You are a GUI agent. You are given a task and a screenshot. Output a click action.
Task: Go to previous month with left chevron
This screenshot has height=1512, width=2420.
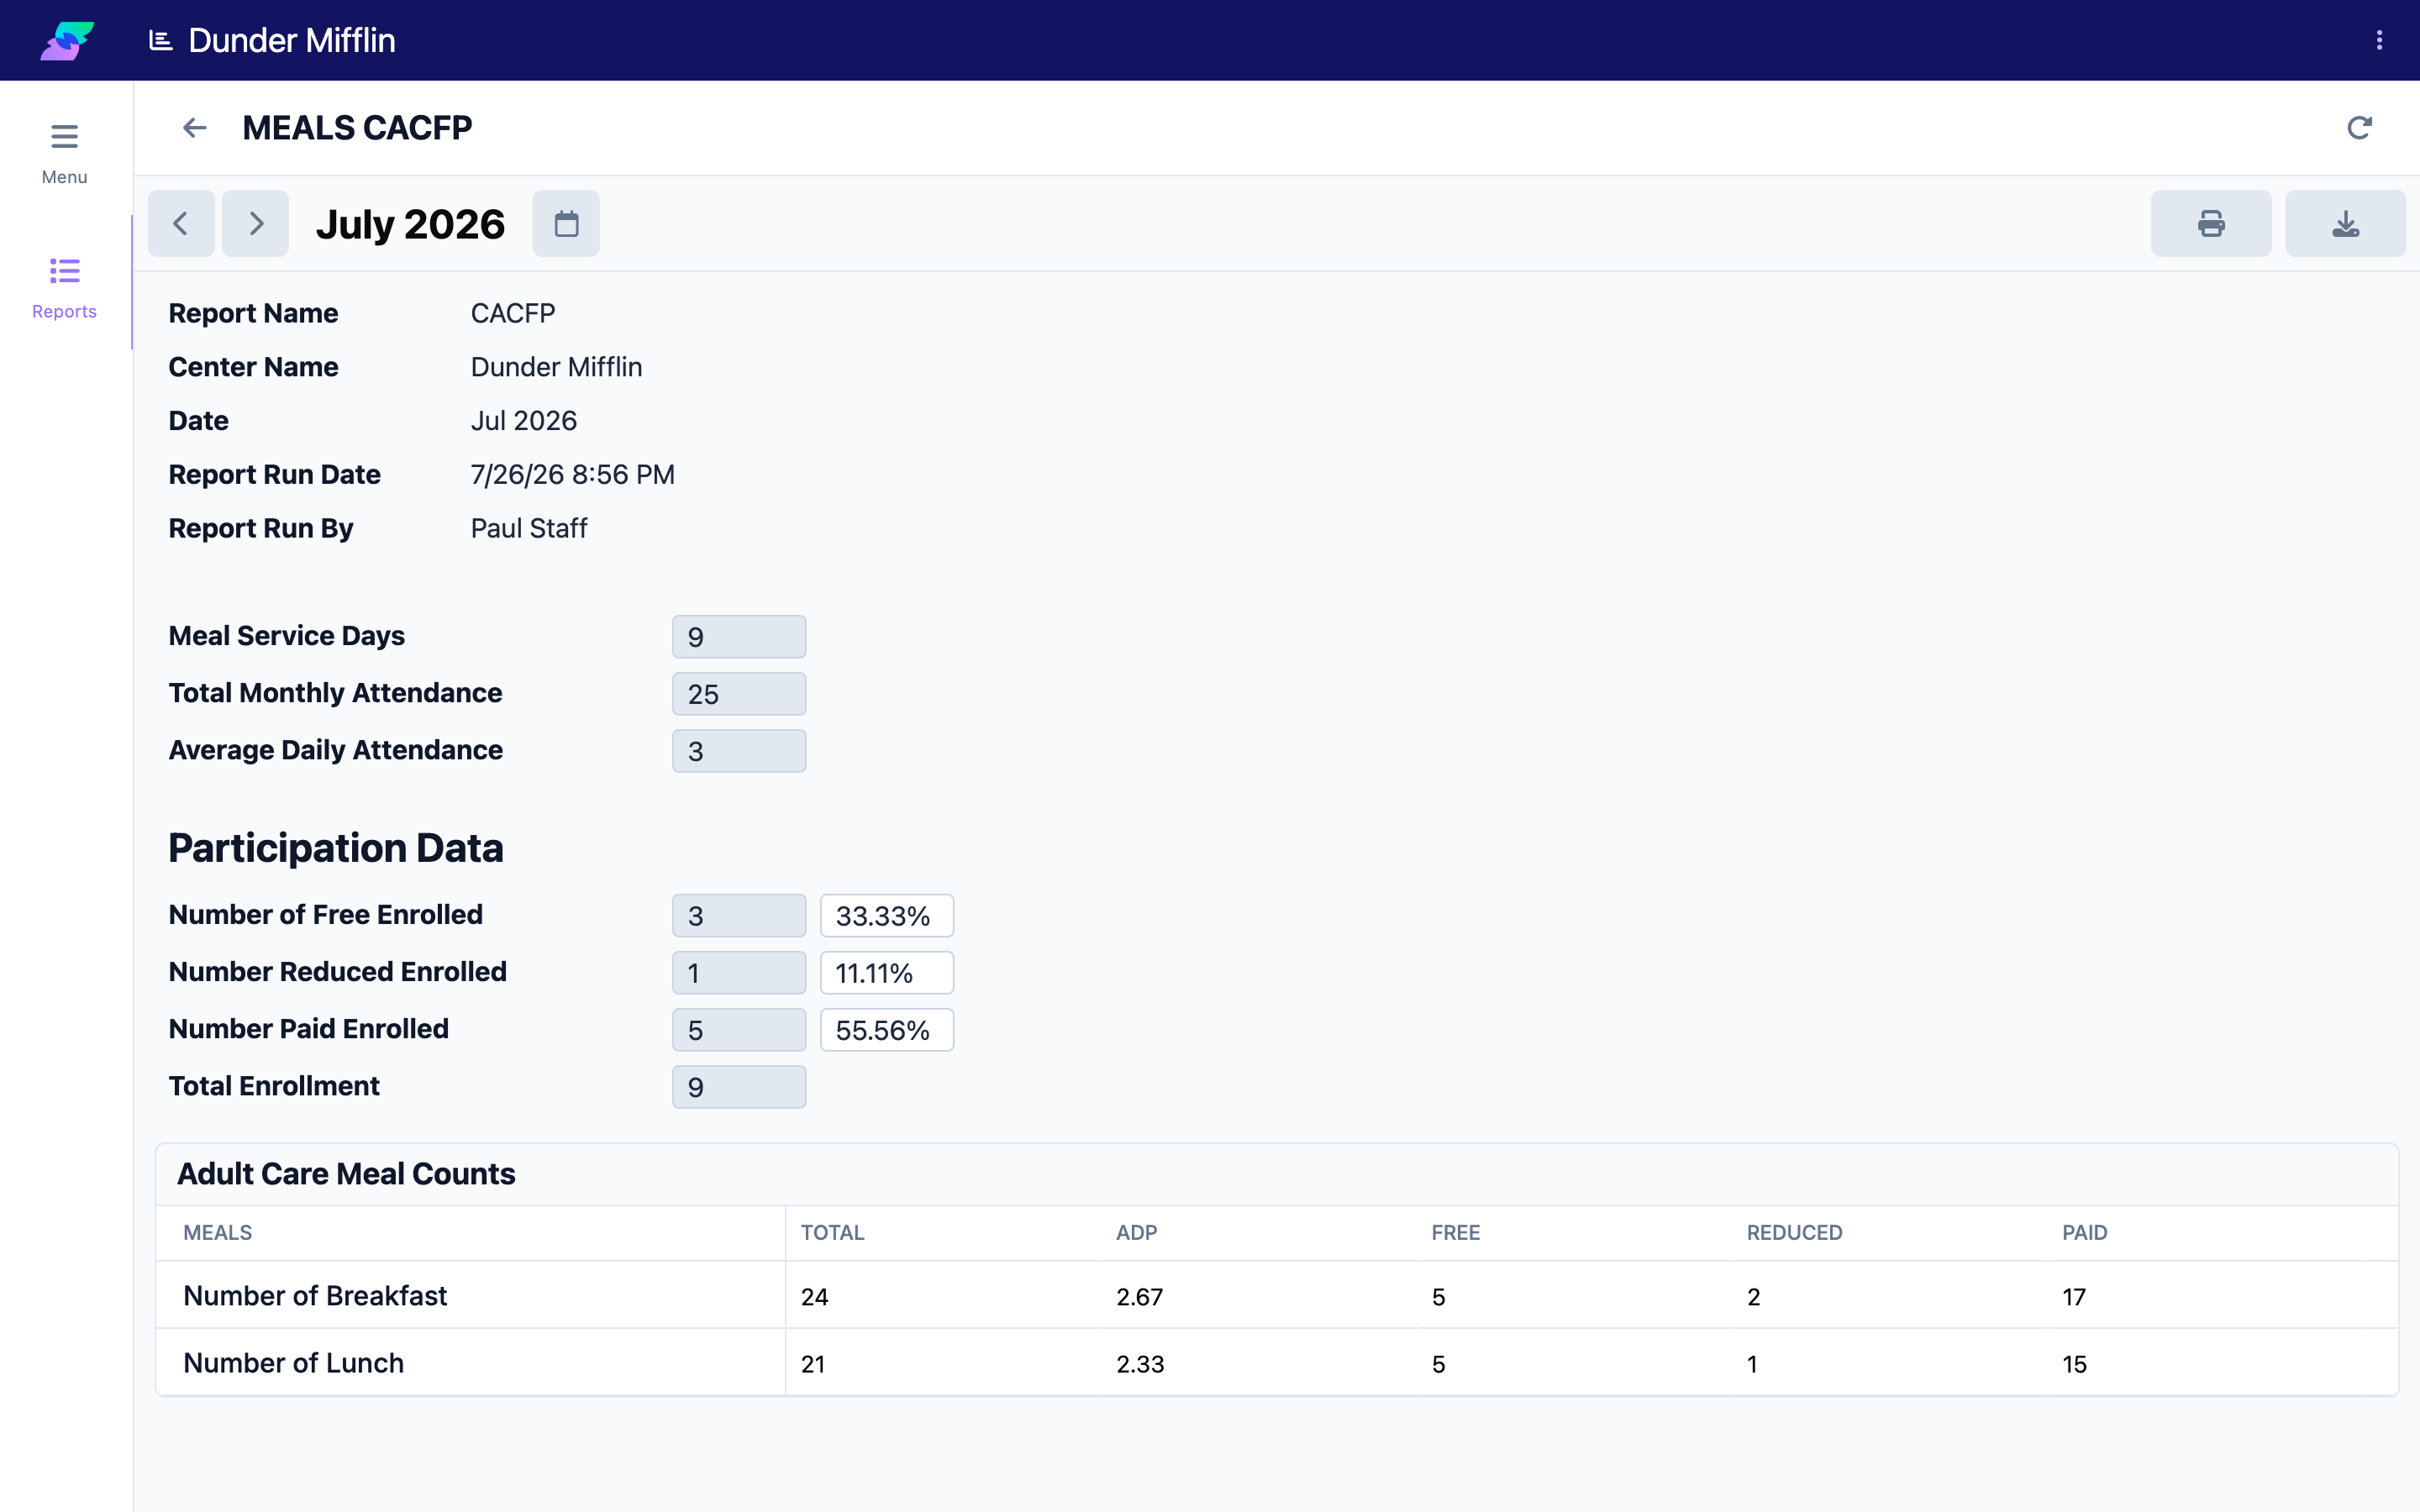click(x=181, y=223)
